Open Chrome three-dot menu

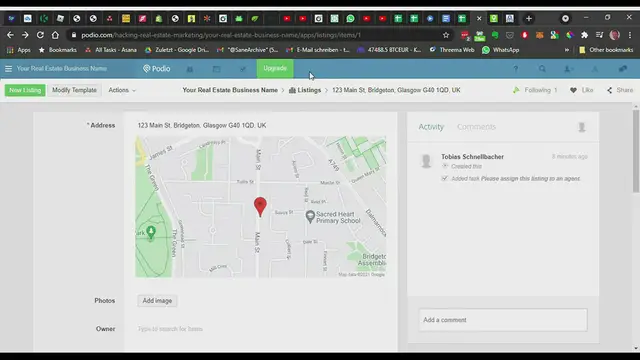[630, 35]
